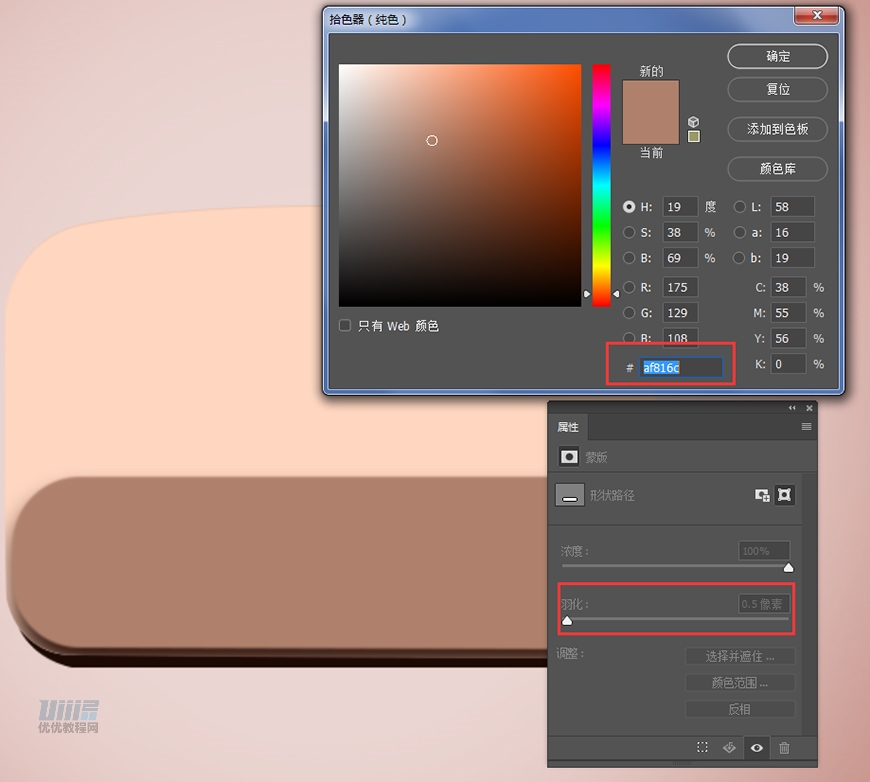The image size is (870, 782).
Task: Click the add pixel mask icon
Action: coord(762,495)
